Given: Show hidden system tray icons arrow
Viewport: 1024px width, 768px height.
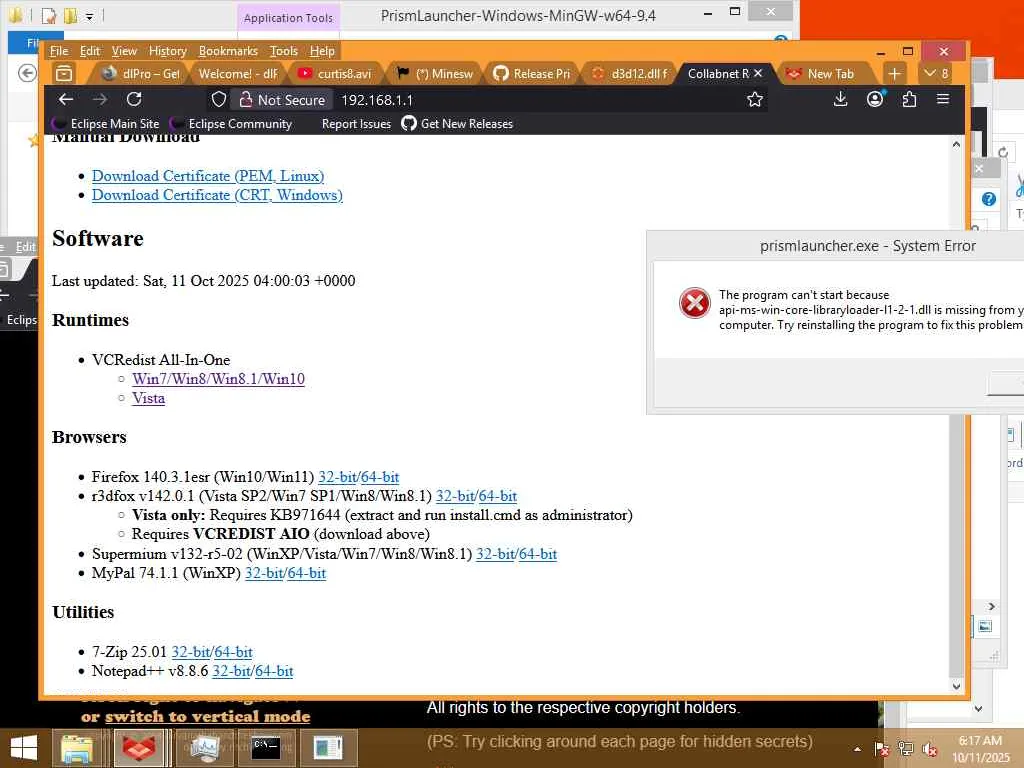Looking at the screenshot, I should point(857,750).
